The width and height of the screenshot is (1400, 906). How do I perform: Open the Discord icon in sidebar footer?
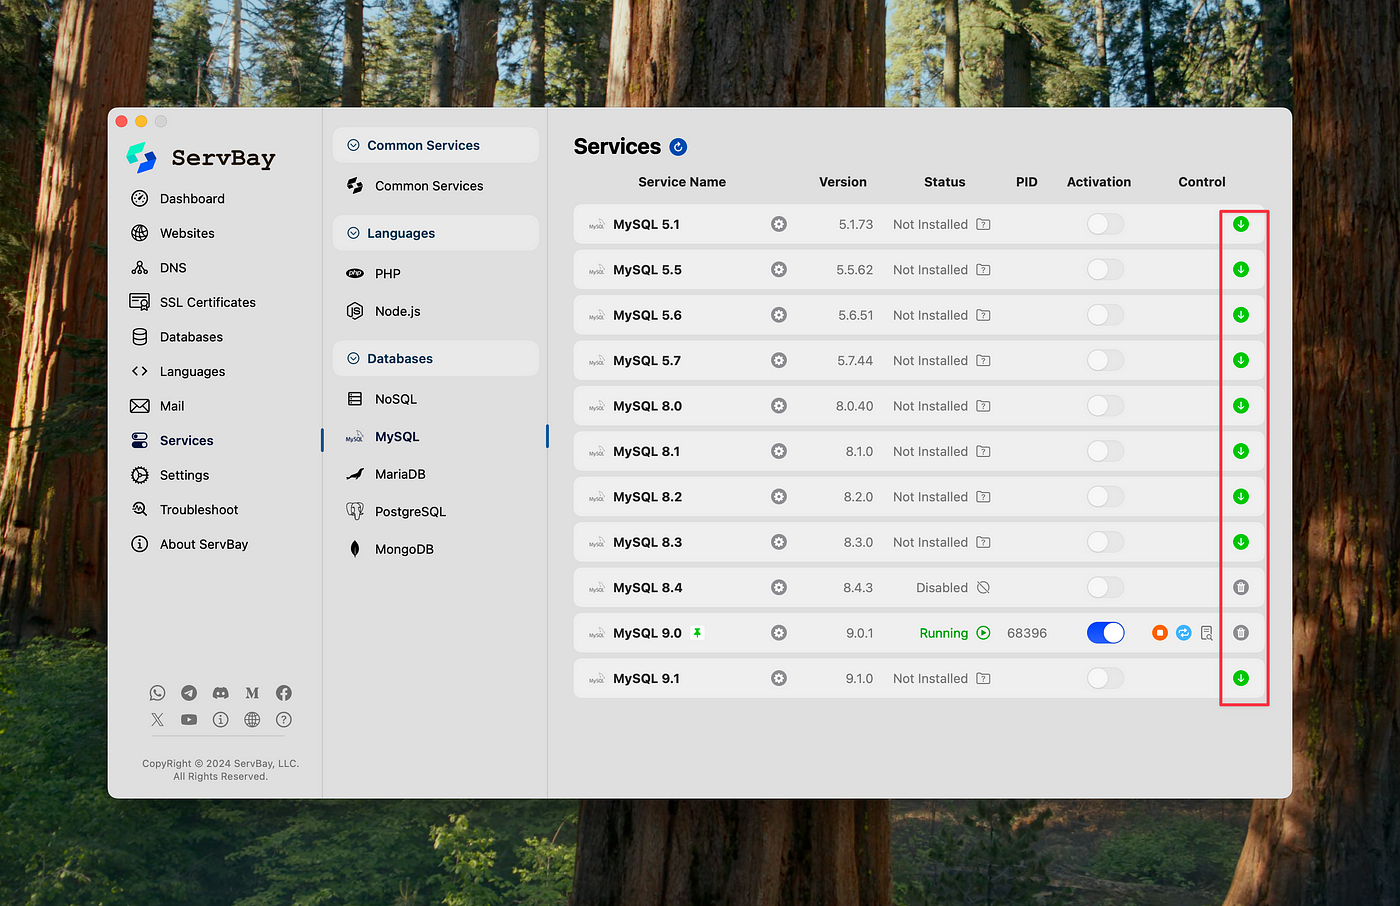click(x=221, y=693)
